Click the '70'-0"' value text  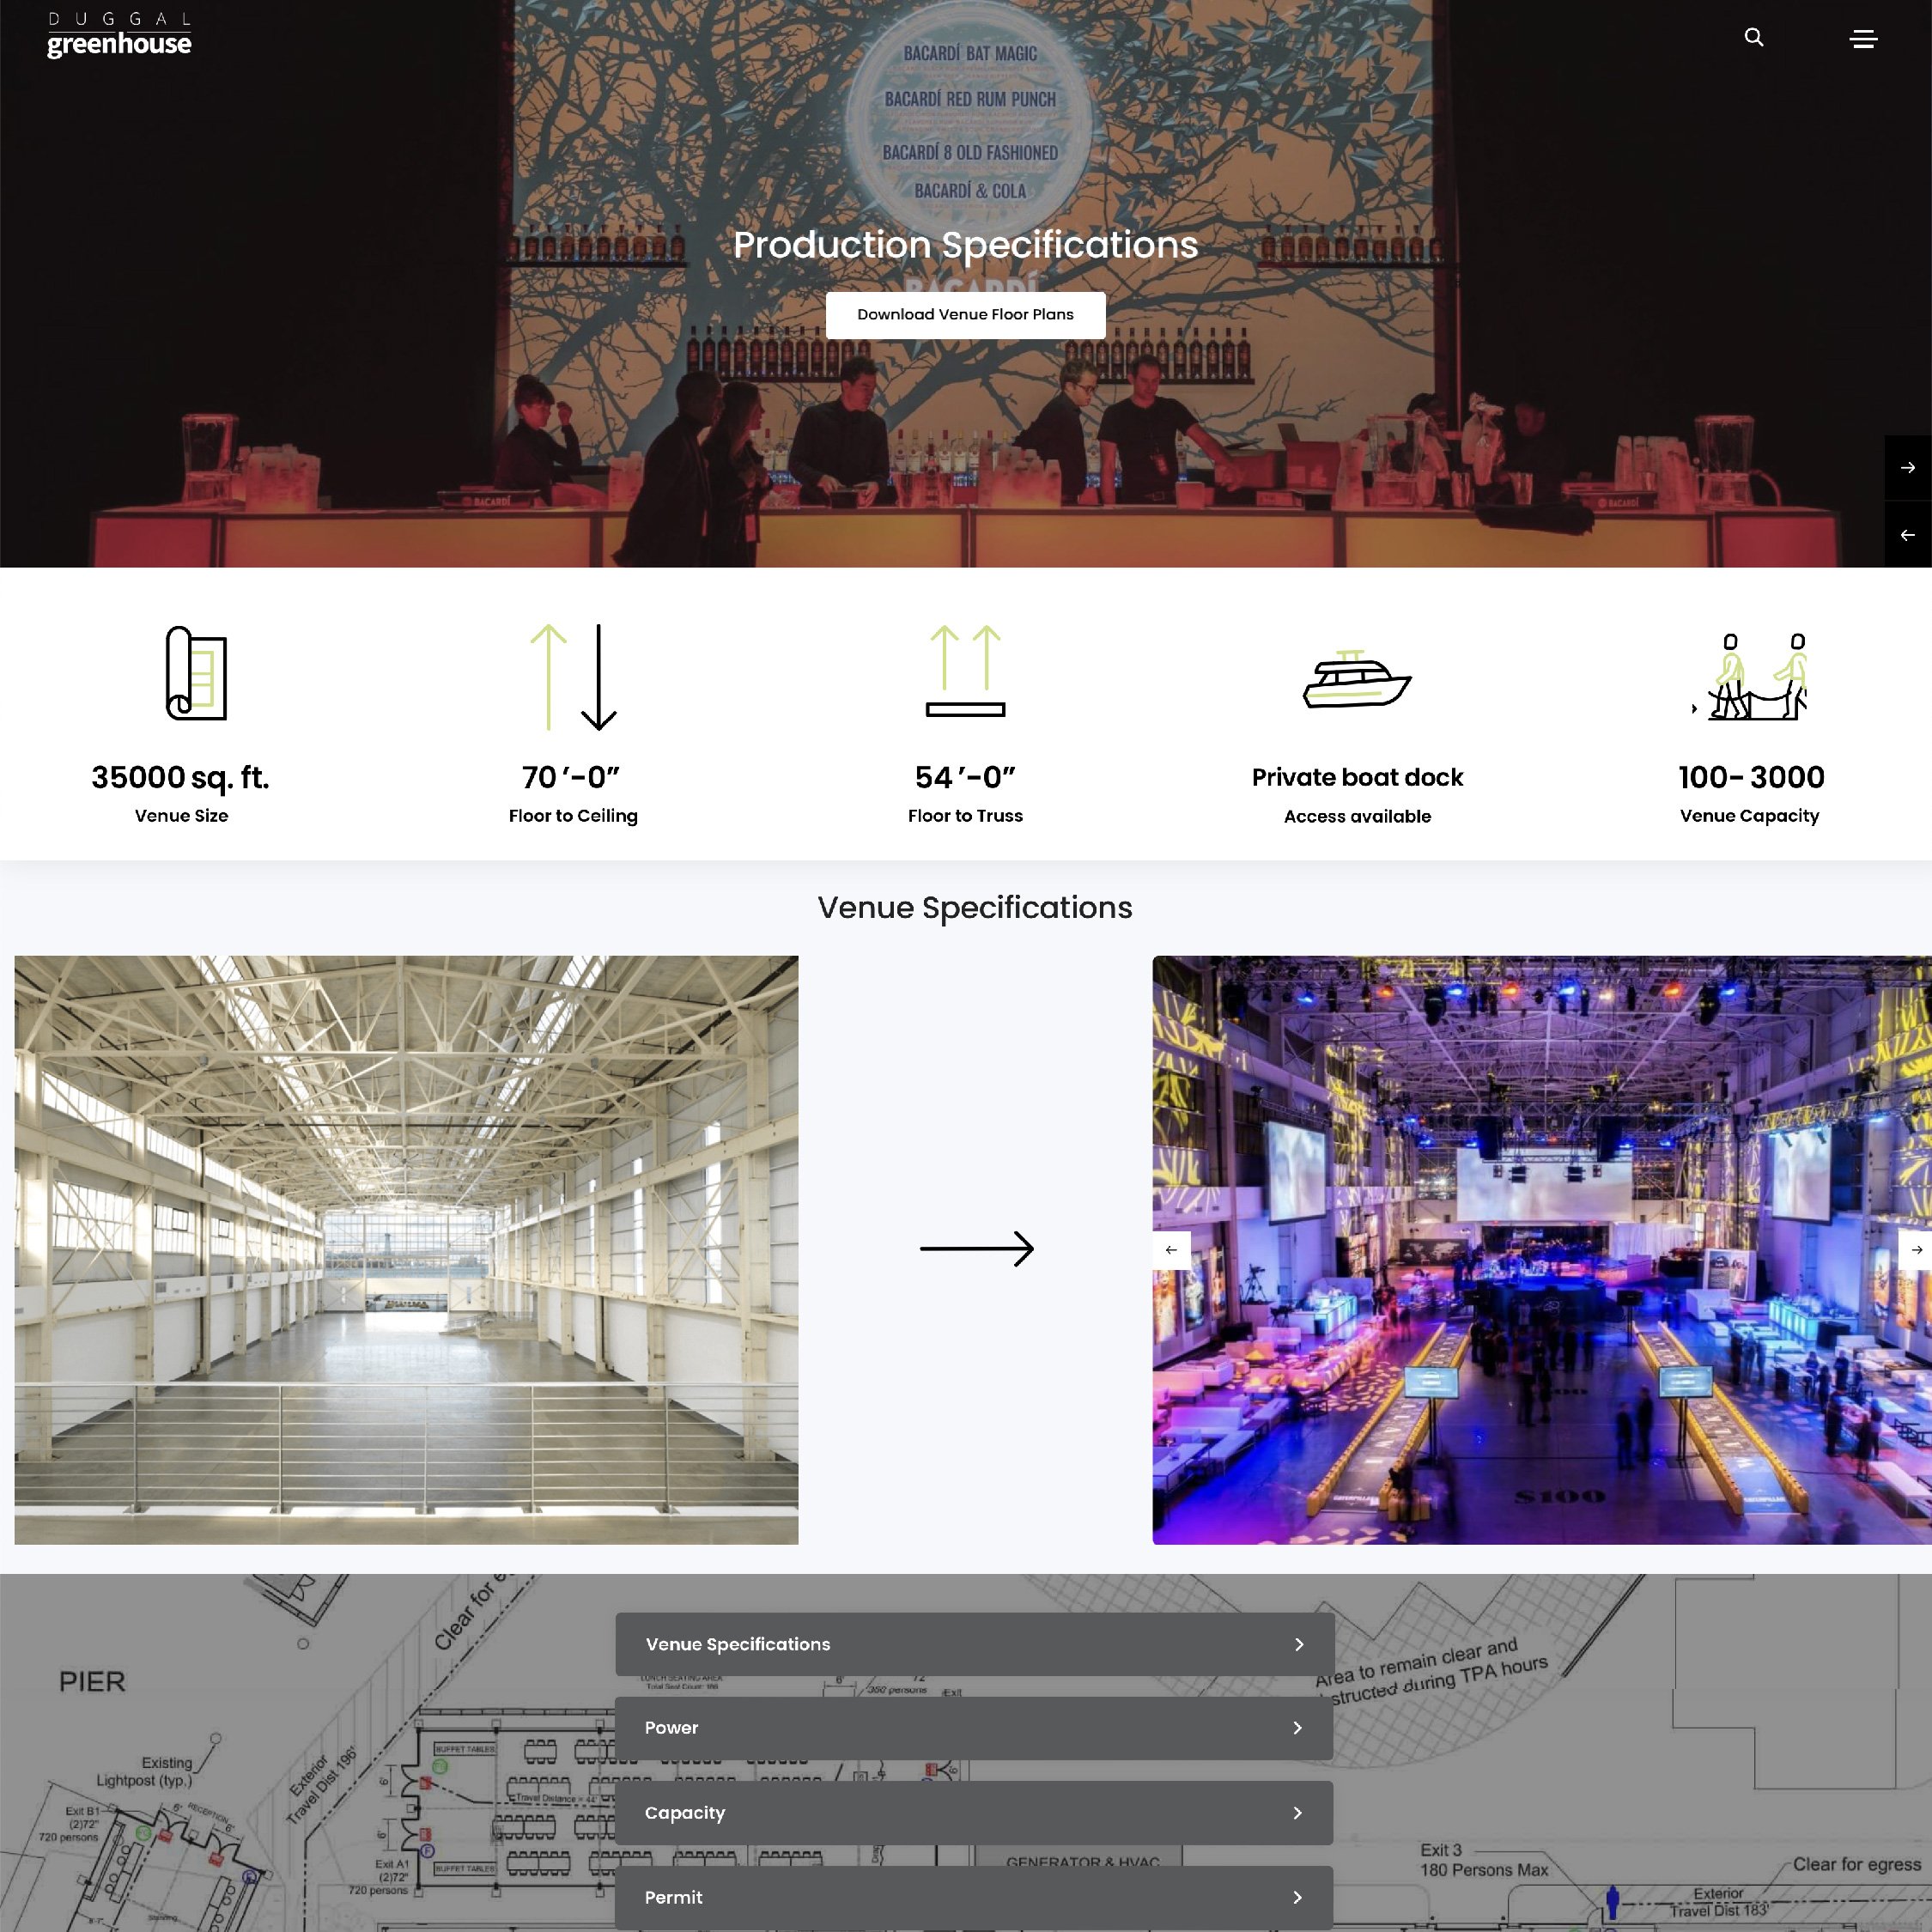571,777
